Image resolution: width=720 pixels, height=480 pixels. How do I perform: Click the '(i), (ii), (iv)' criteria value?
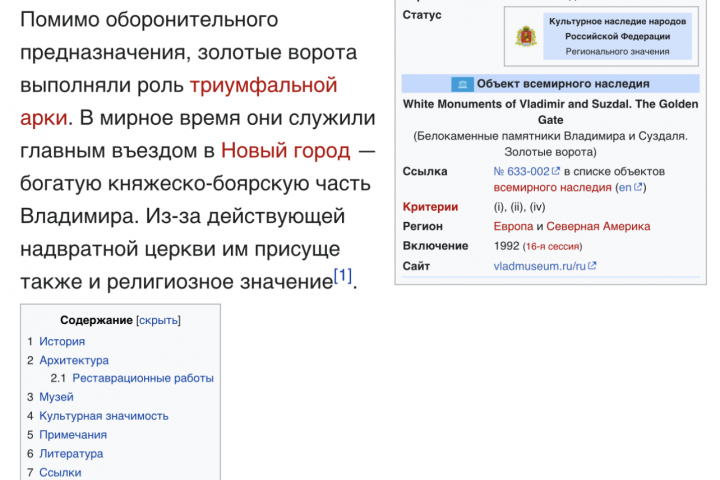point(519,207)
